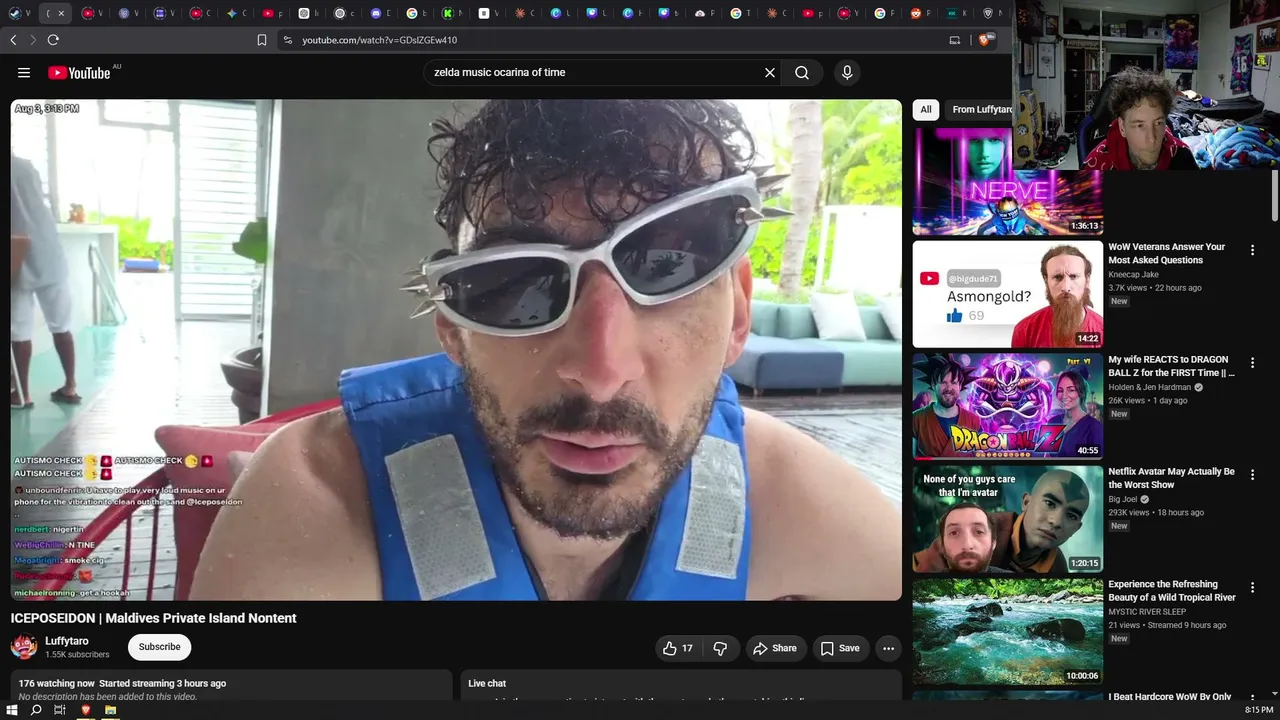Click the page's vertical scrollbar thumb

click(x=1274, y=196)
